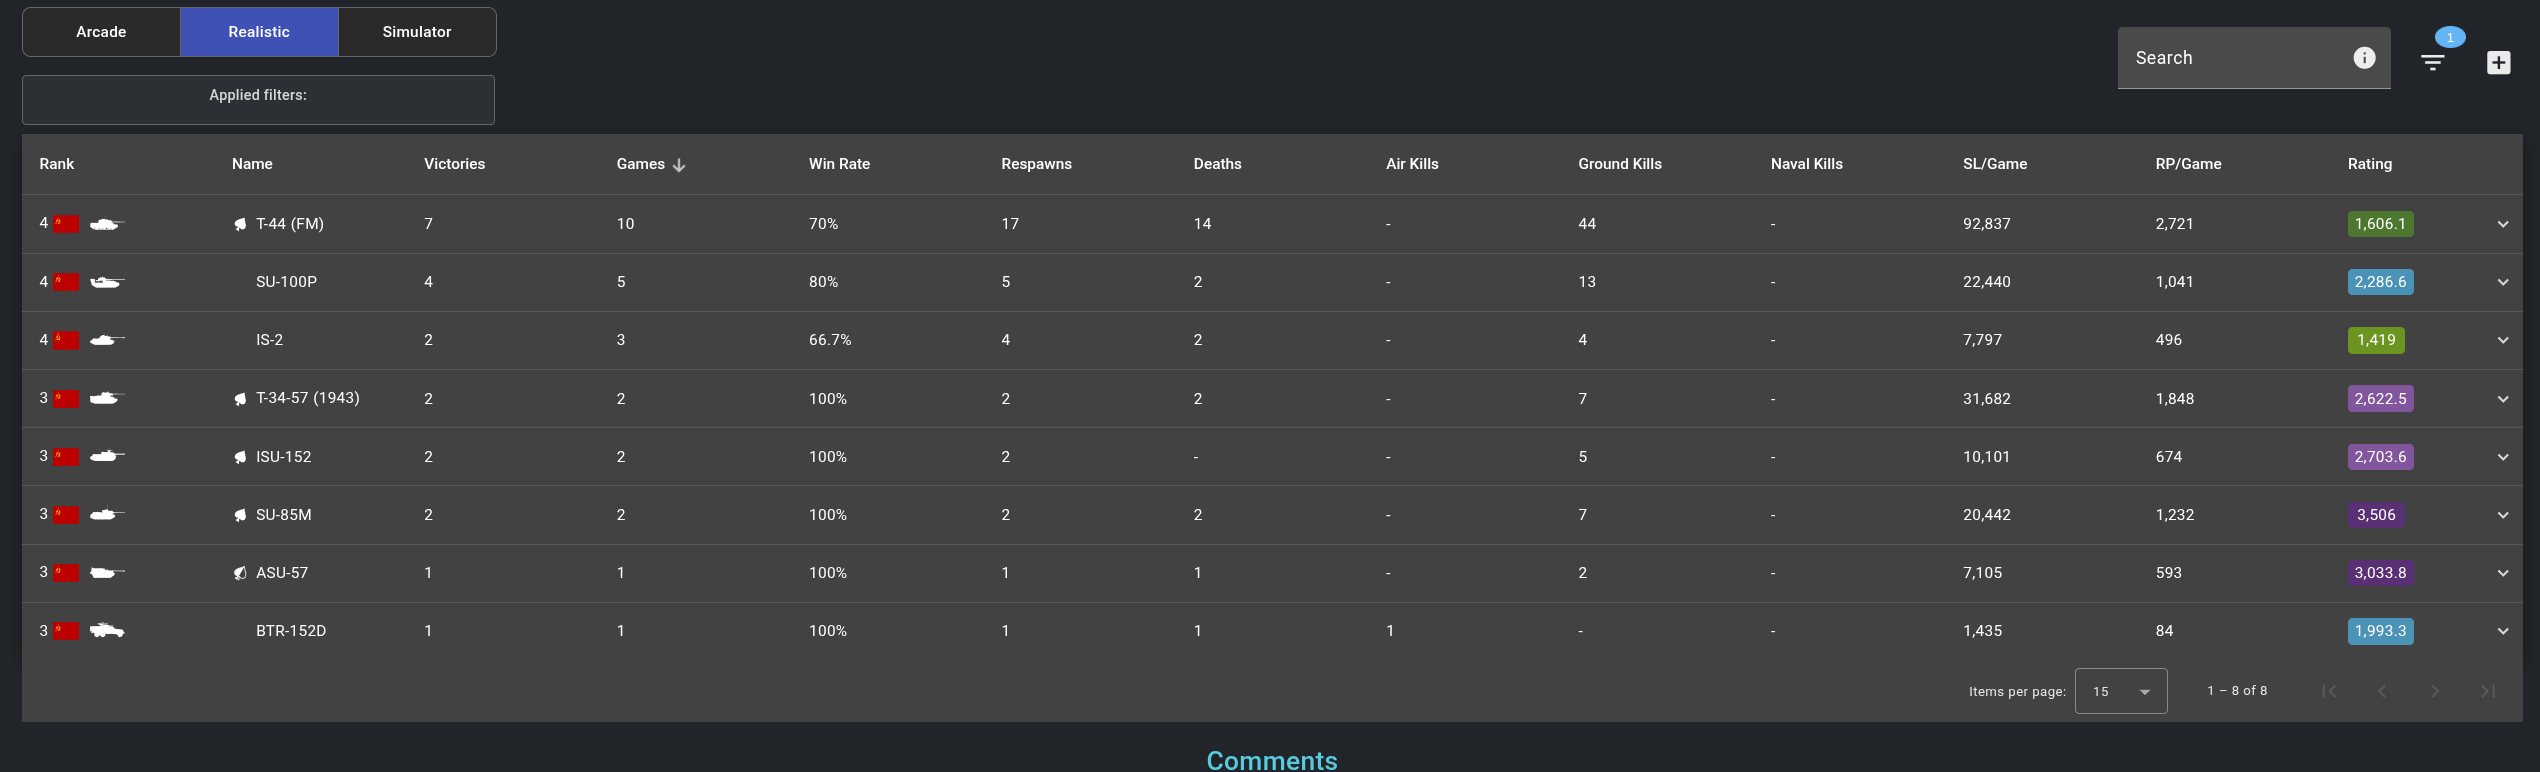The height and width of the screenshot is (772, 2540).
Task: Click the tank icon in IS-2 row
Action: [106, 340]
